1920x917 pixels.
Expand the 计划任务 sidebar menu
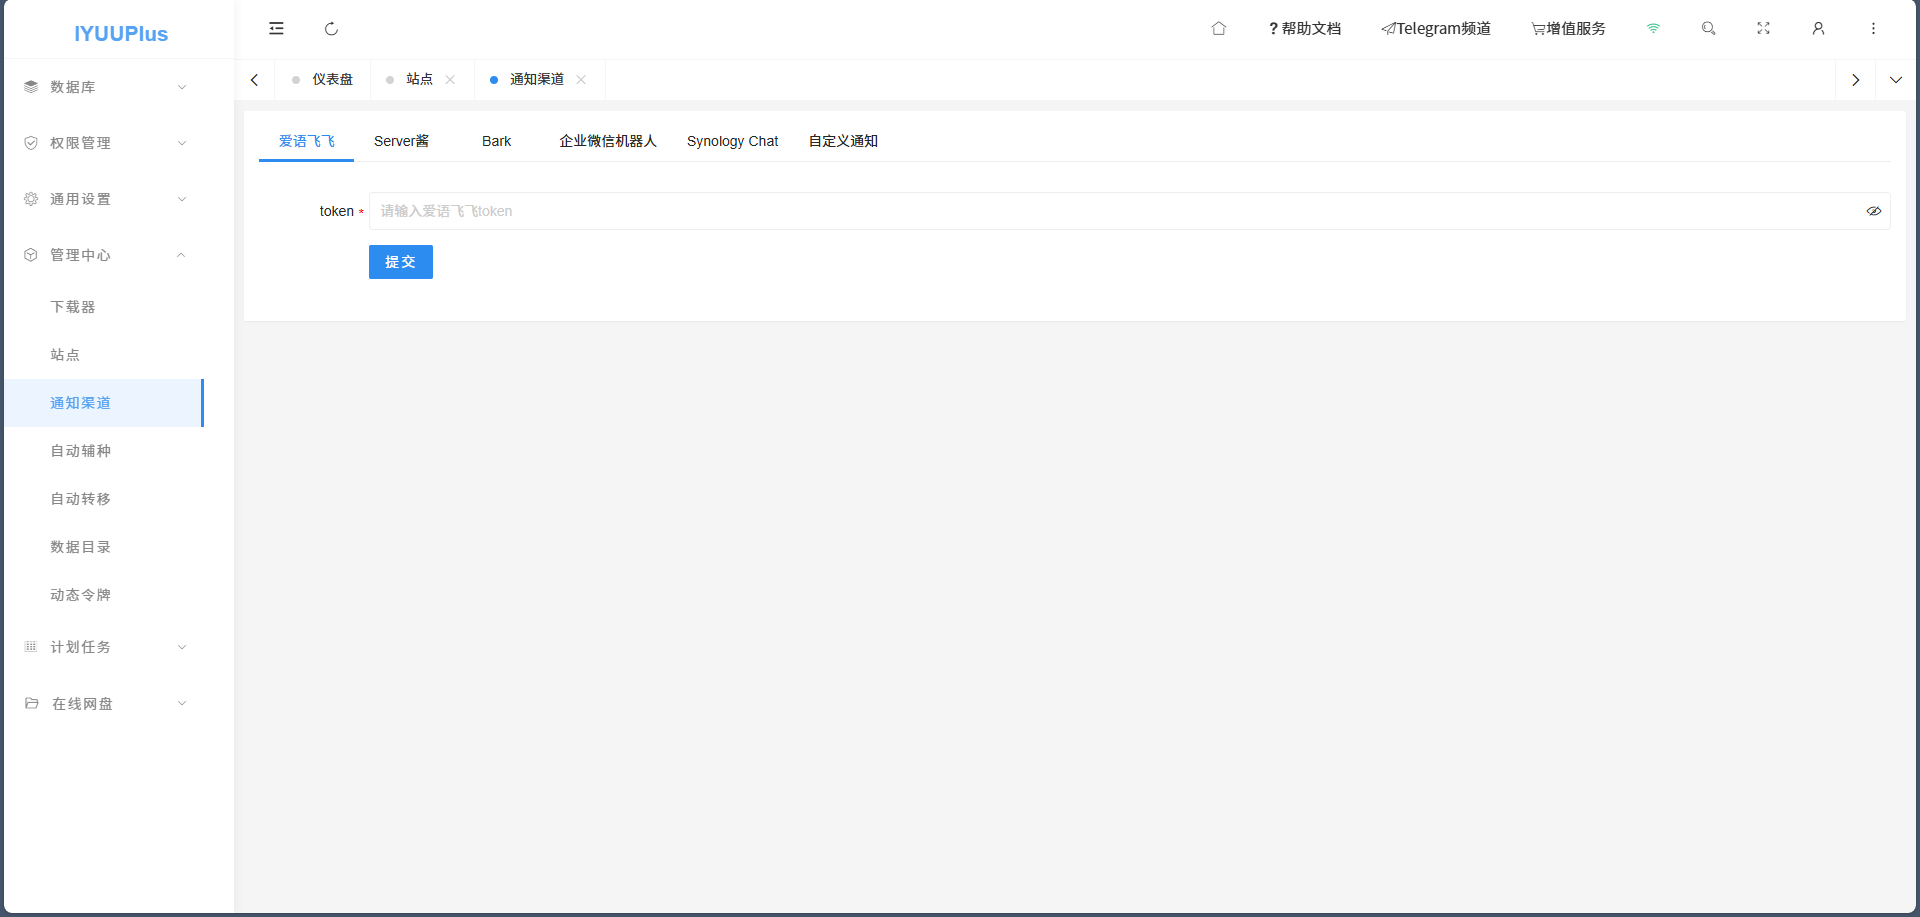coord(105,647)
